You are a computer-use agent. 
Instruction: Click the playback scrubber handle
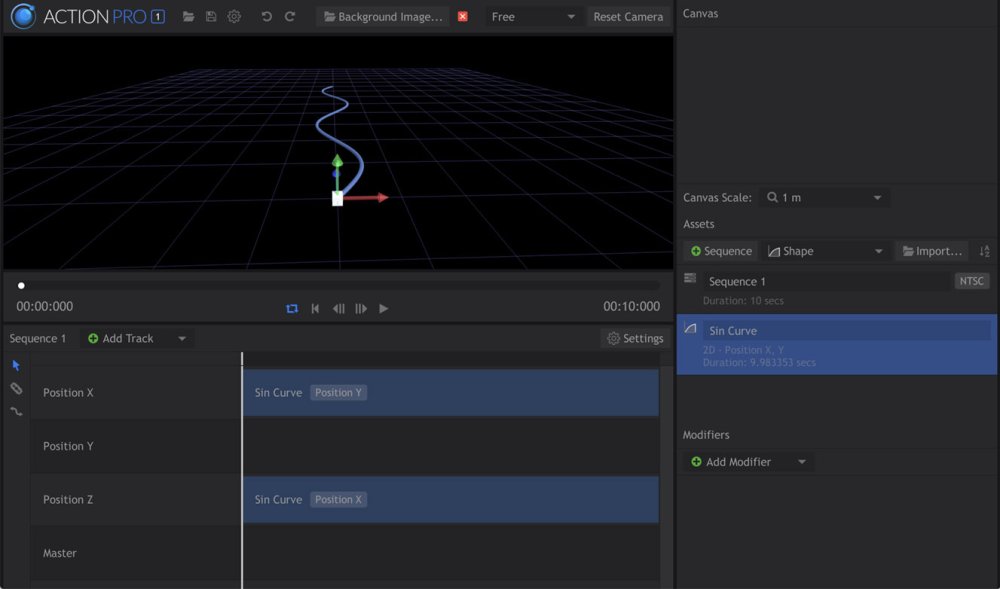point(21,286)
